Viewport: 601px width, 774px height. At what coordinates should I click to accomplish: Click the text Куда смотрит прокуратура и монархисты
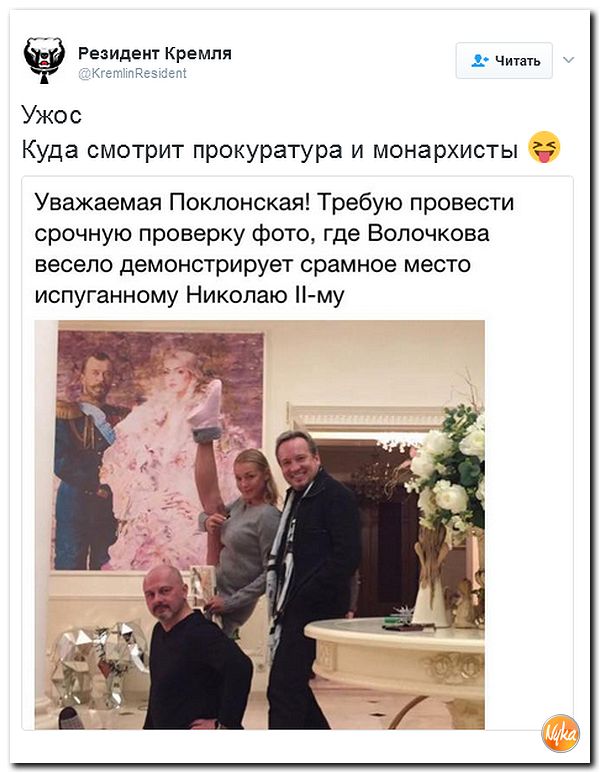click(269, 149)
